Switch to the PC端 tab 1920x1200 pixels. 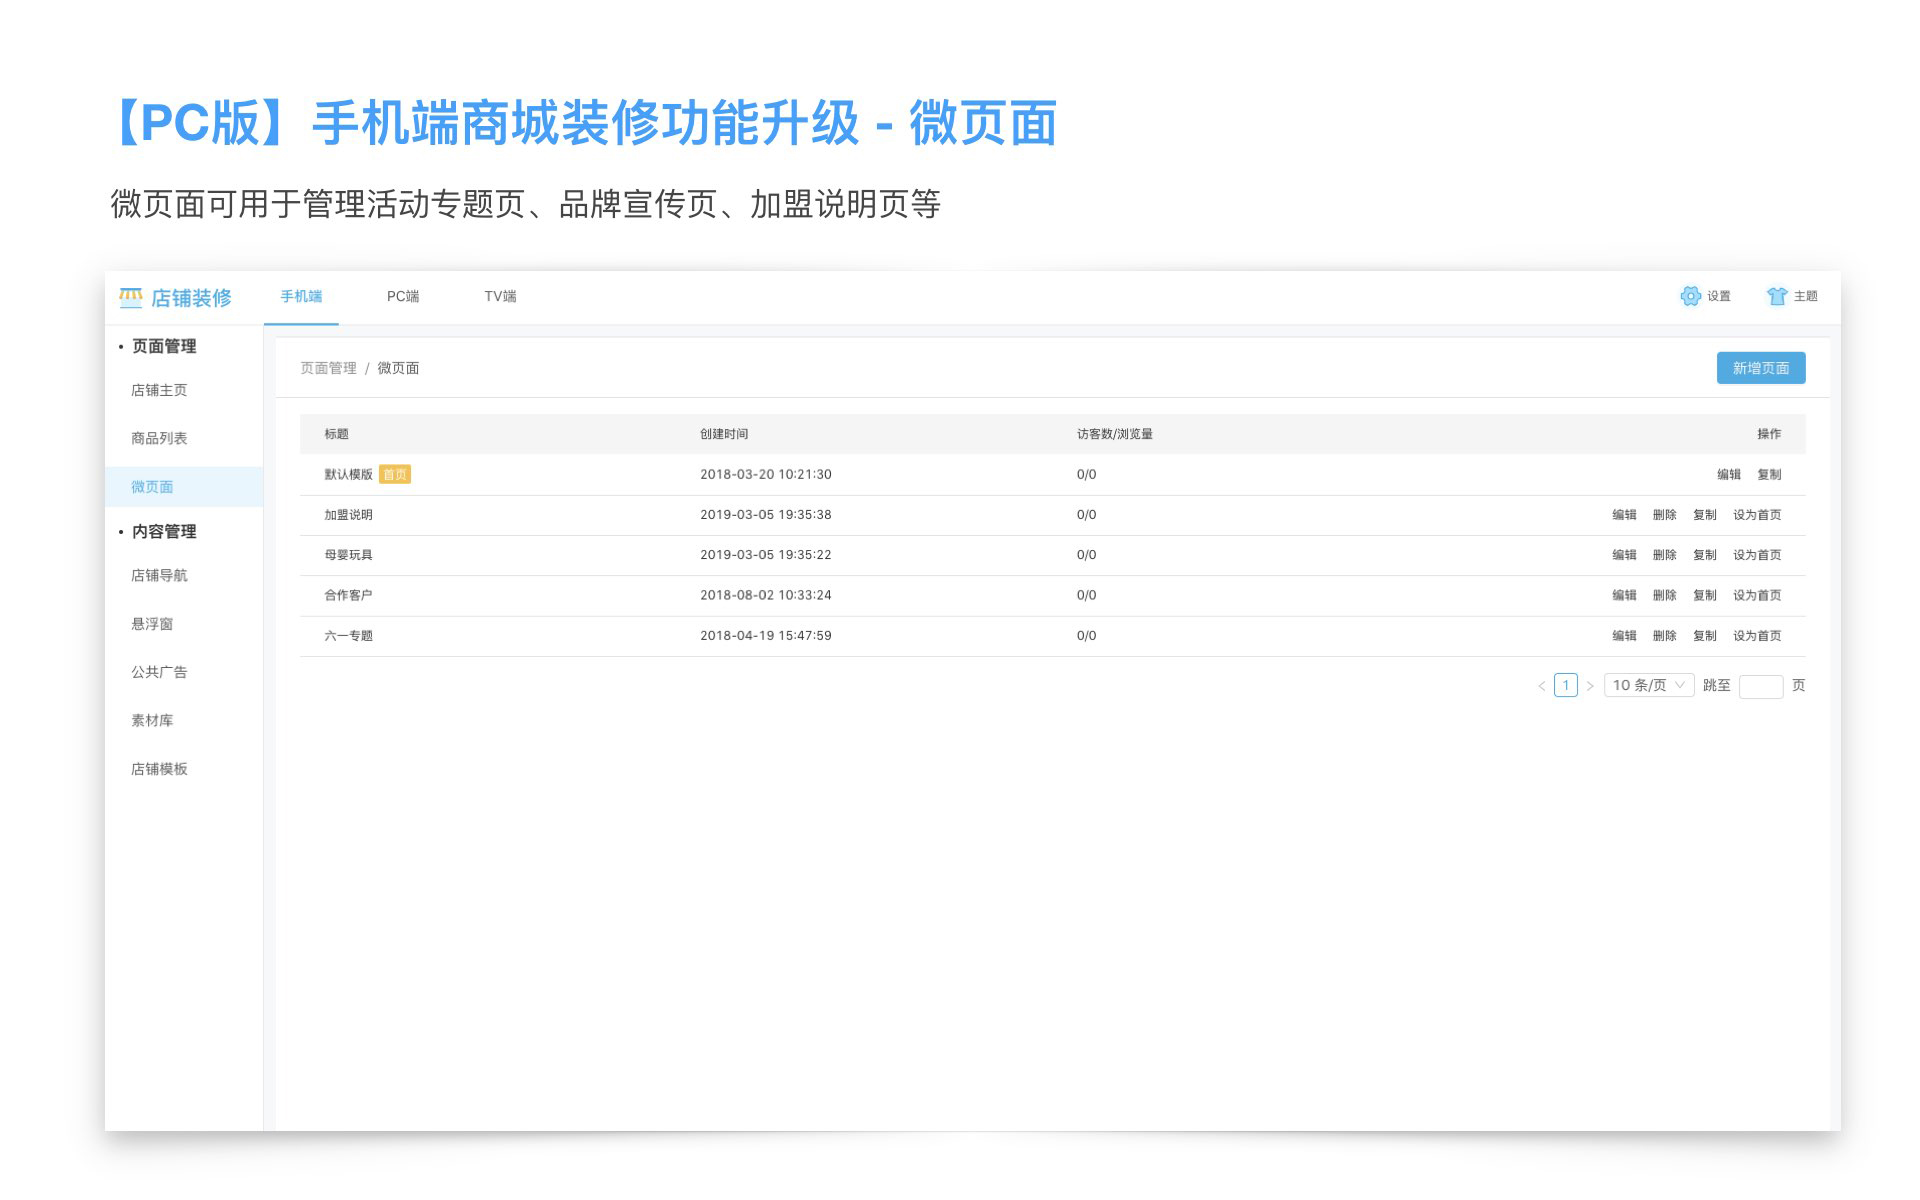pyautogui.click(x=403, y=296)
